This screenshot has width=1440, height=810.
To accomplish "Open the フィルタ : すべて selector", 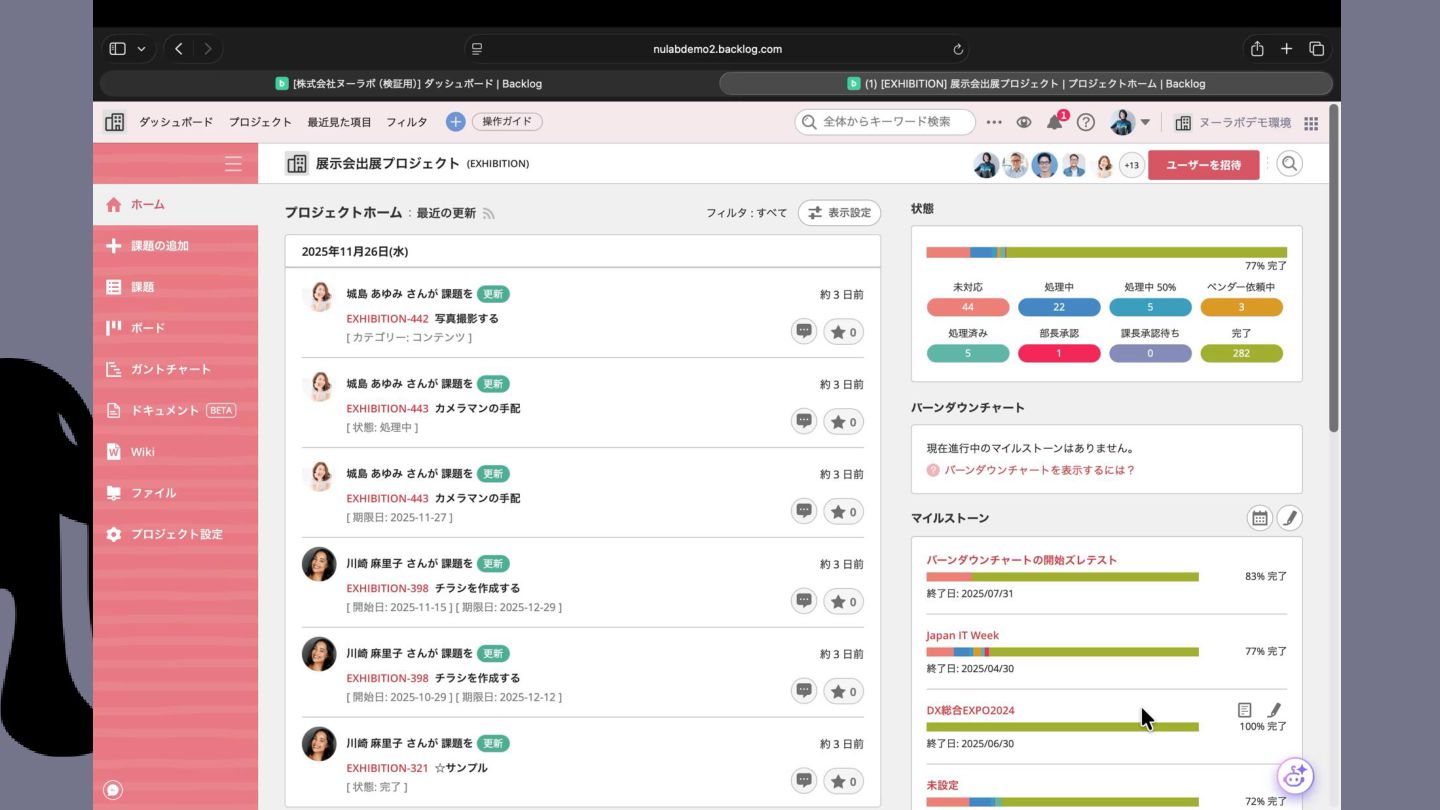I will coord(746,213).
